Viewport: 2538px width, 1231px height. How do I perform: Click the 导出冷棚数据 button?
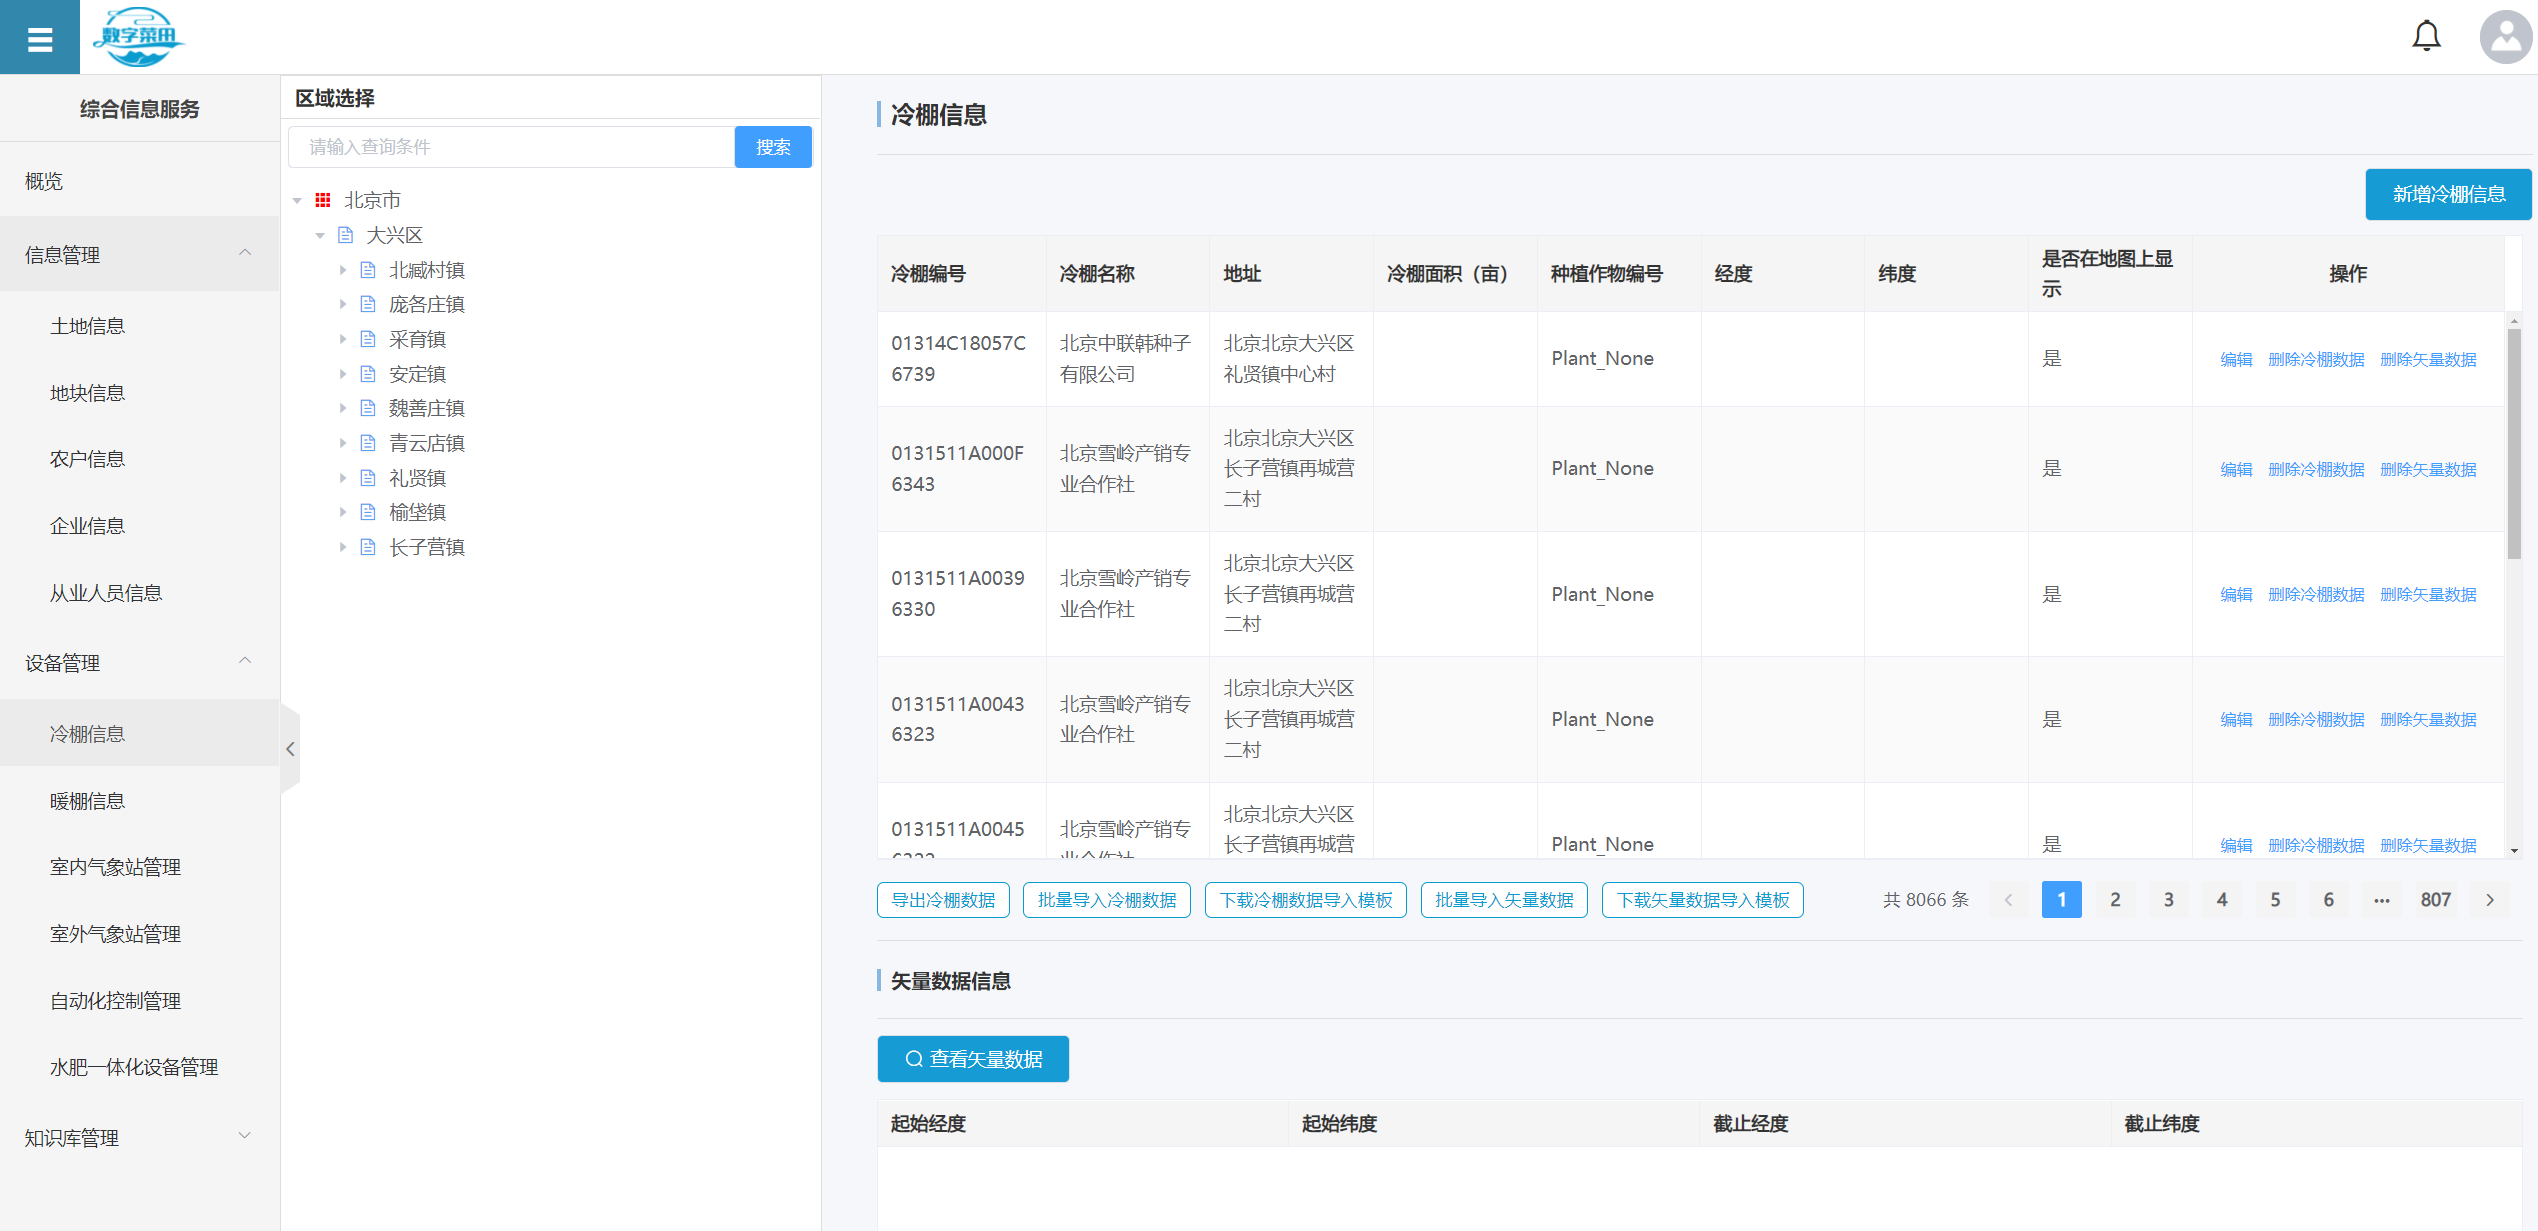943,900
